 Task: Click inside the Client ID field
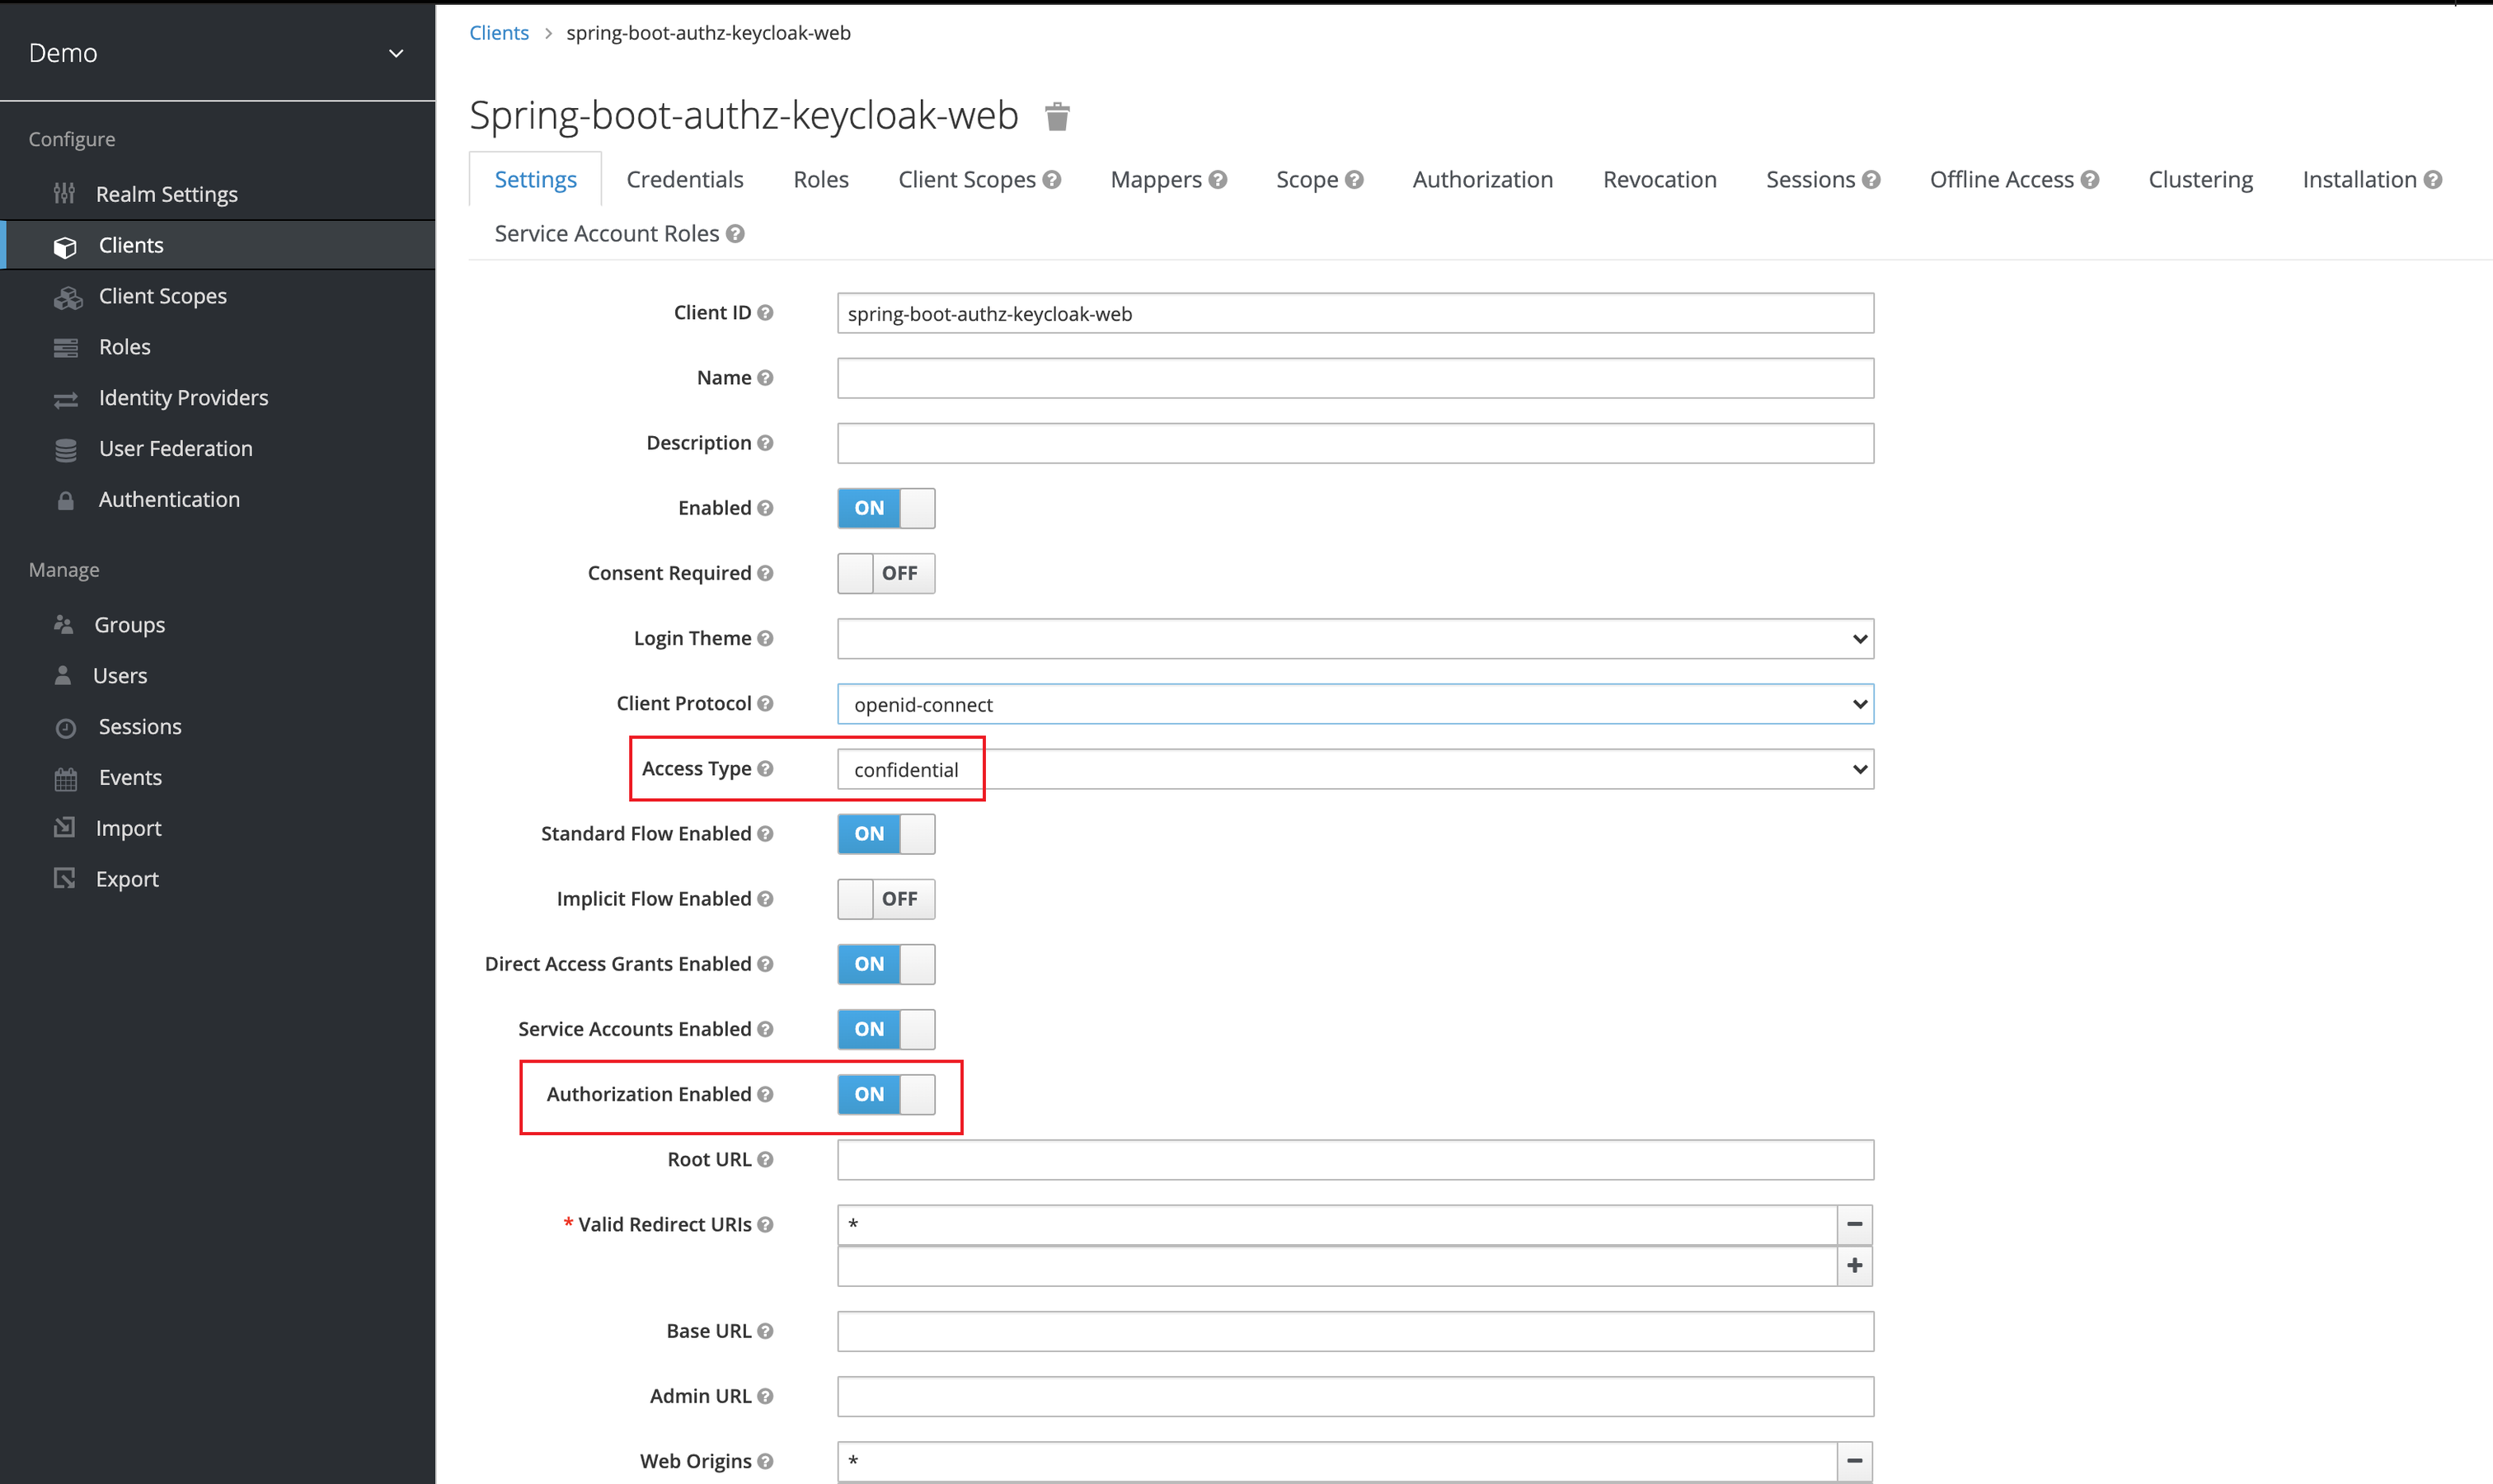click(1355, 313)
